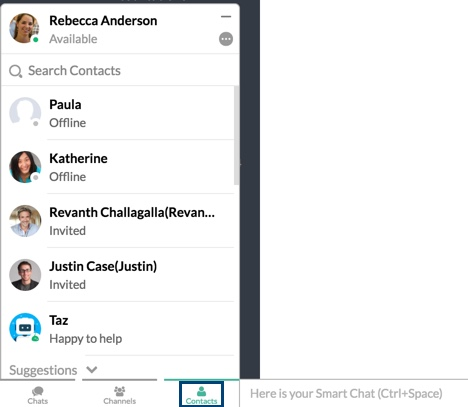Screen dimensions: 468x407
Task: Select the Contacts tab
Action: click(x=201, y=395)
